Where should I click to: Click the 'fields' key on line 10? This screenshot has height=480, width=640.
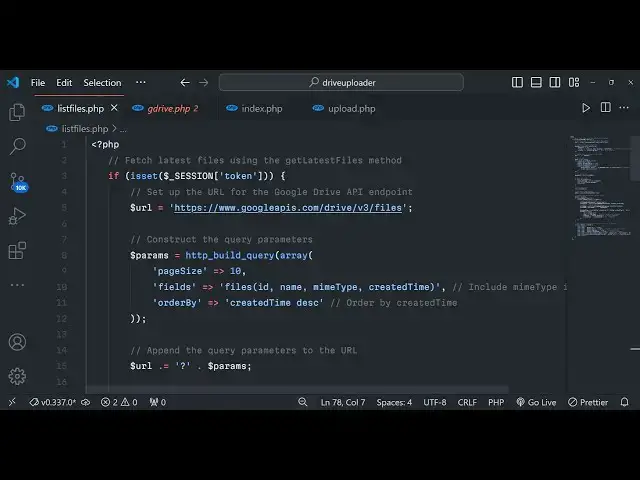pyautogui.click(x=174, y=287)
